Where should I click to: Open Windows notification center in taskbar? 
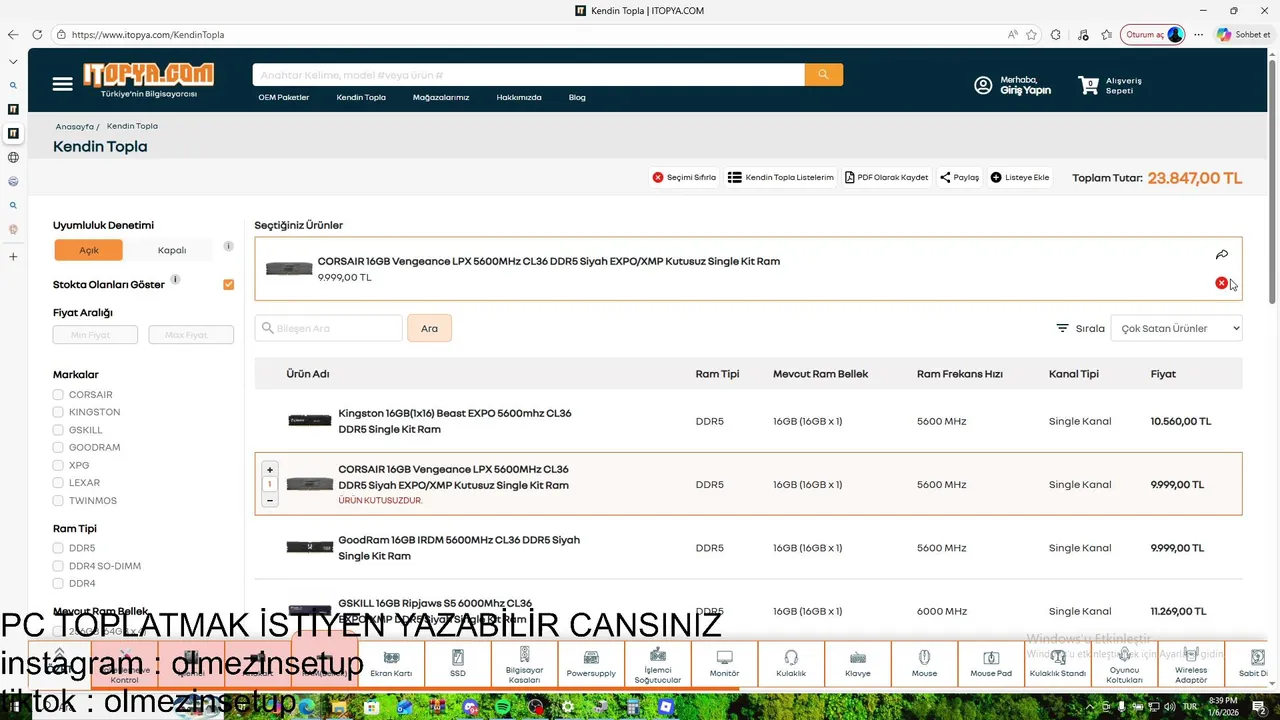(1260, 706)
